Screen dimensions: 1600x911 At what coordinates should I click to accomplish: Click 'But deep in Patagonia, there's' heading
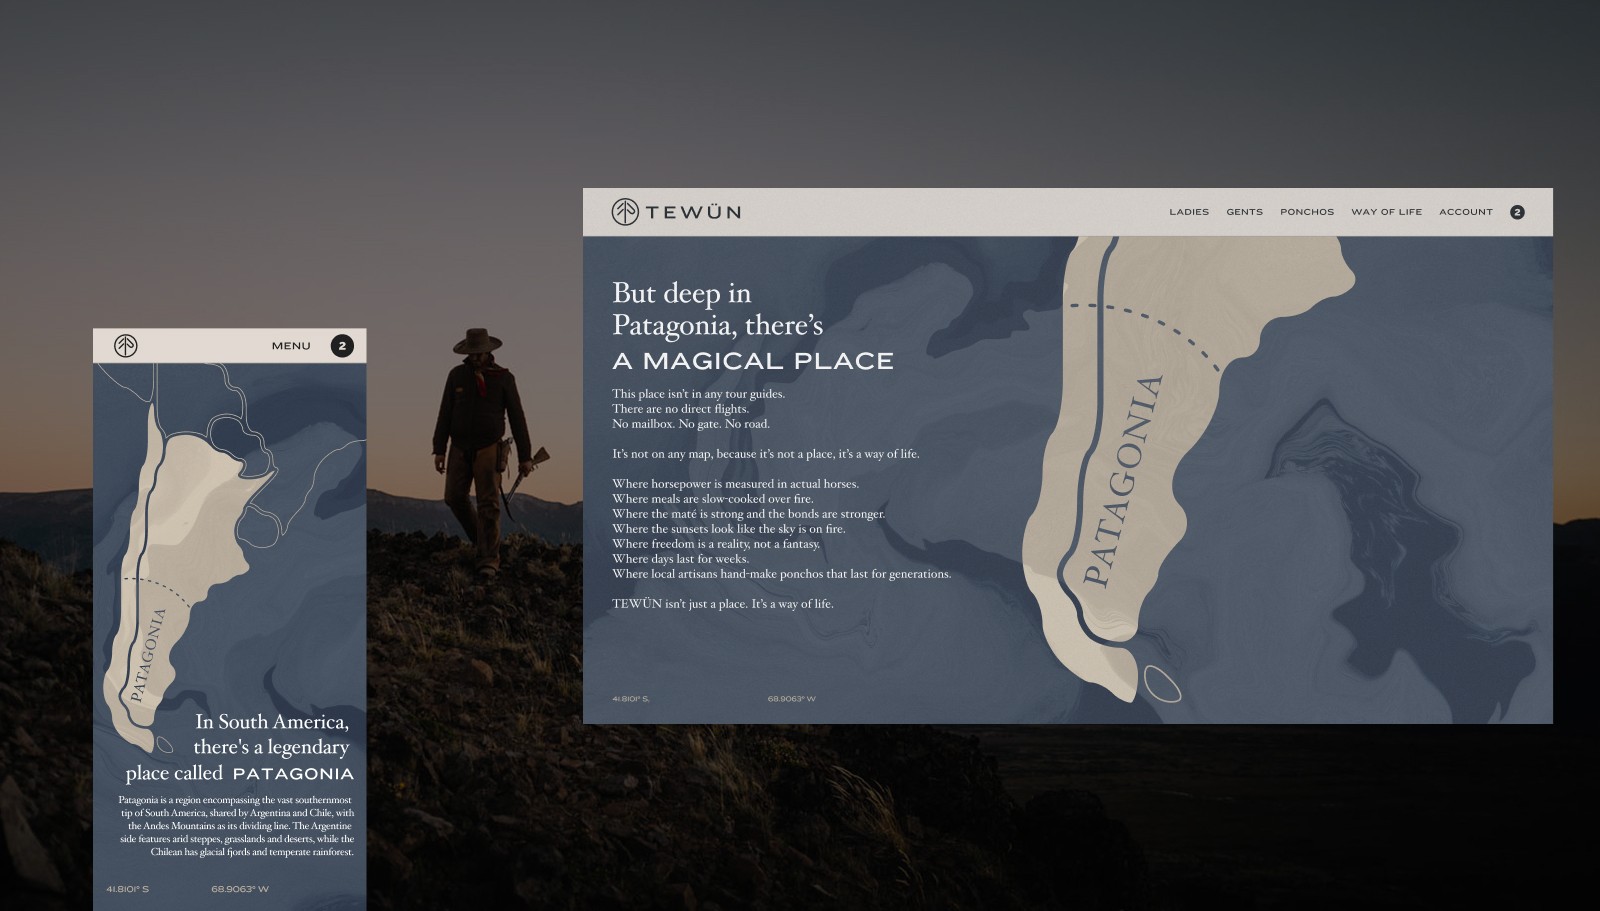pyautogui.click(x=717, y=309)
